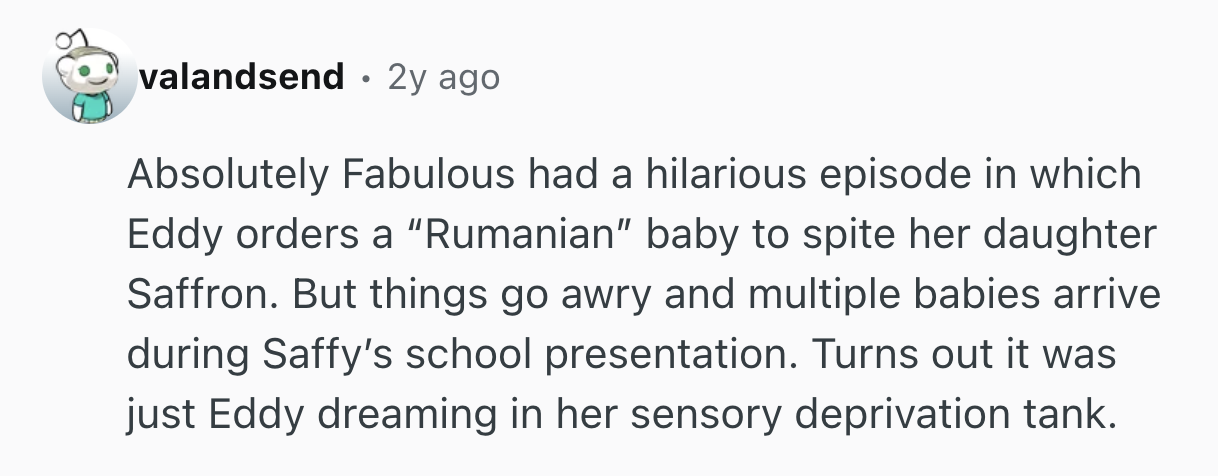Click the dot separator before the timestamp
The width and height of the screenshot is (1218, 476).
[x=366, y=77]
